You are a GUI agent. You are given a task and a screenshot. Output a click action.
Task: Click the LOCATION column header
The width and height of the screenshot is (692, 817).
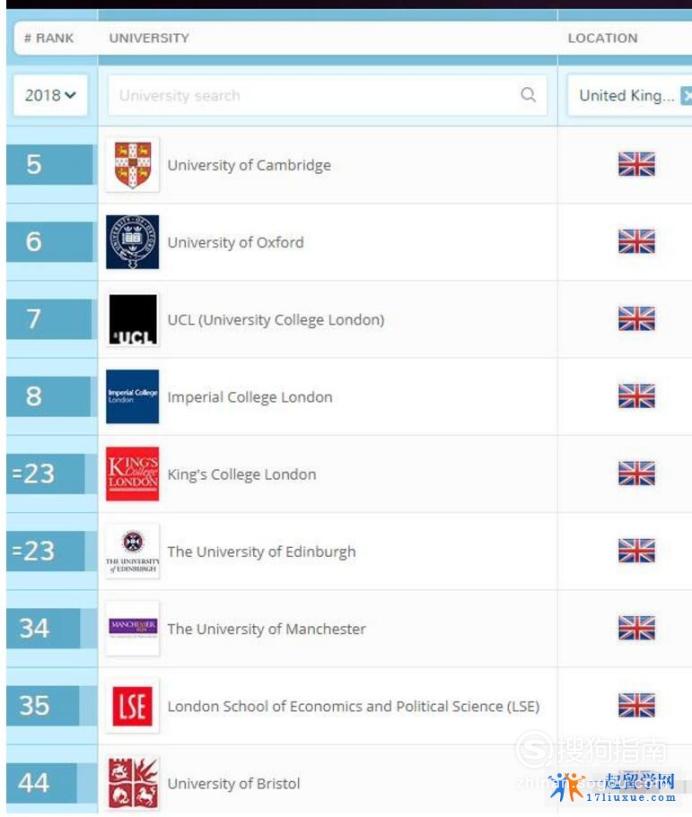pyautogui.click(x=602, y=38)
